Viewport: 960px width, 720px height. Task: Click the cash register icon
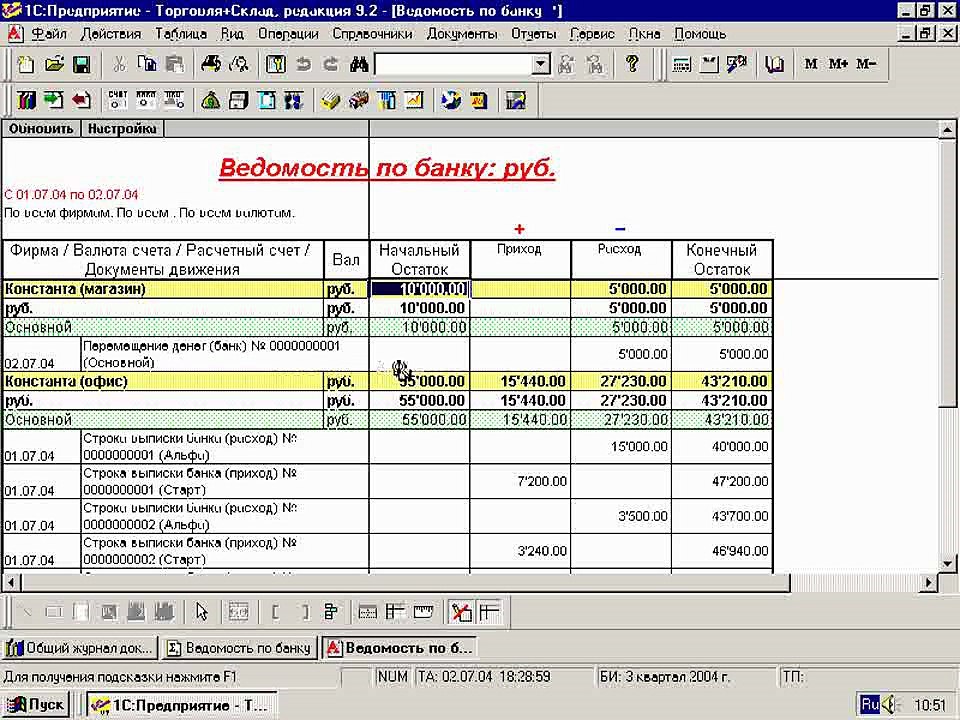coord(238,100)
